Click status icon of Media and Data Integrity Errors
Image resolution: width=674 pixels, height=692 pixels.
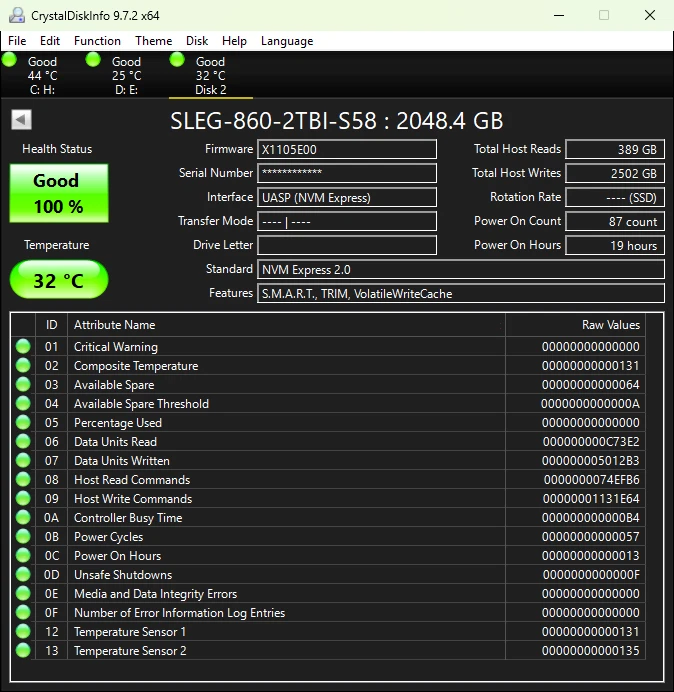pyautogui.click(x=23, y=593)
